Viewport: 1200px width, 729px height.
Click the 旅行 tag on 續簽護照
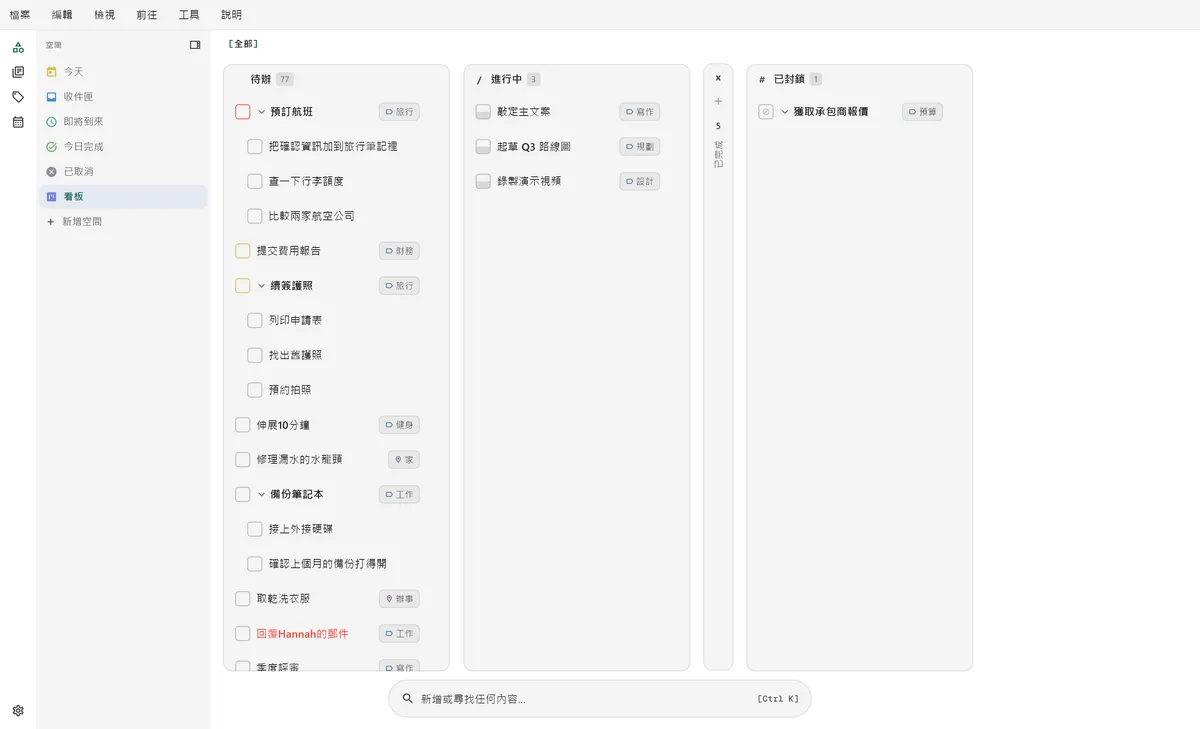tap(399, 286)
